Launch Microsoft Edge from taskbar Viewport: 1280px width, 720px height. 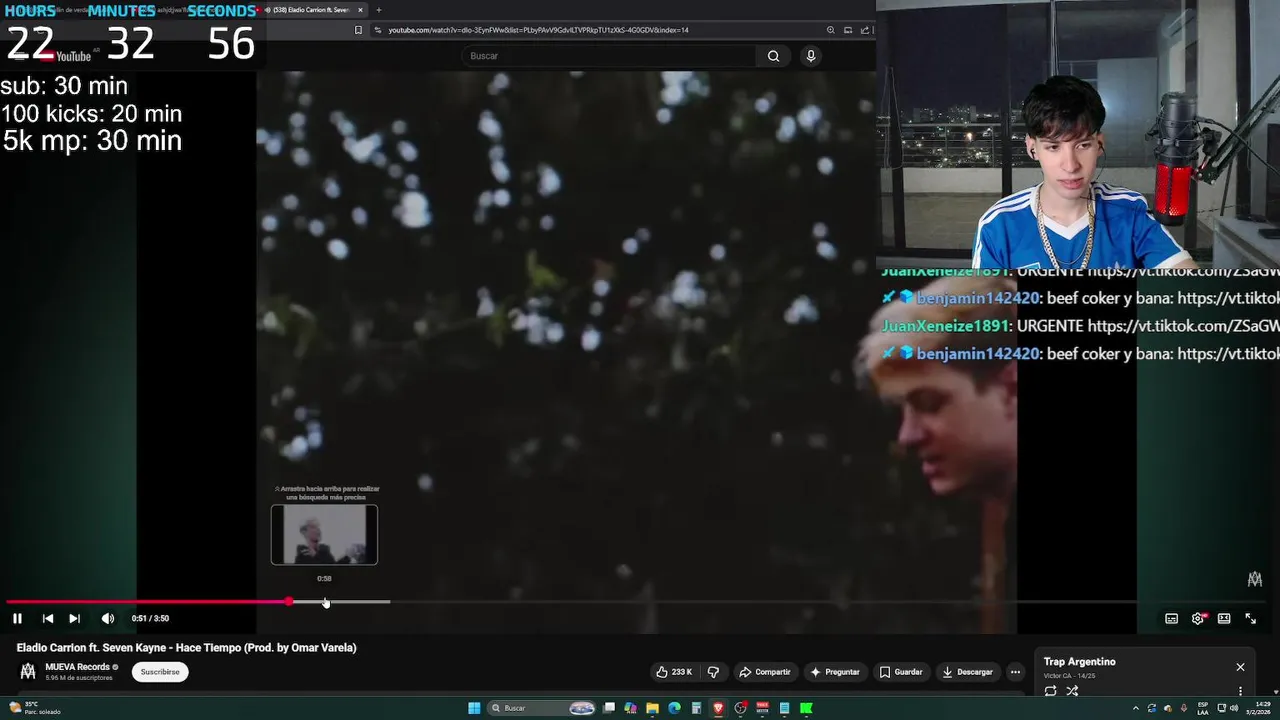point(674,708)
